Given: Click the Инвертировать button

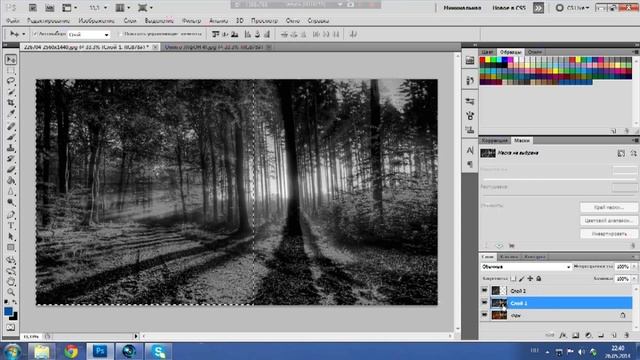Looking at the screenshot, I should point(609,234).
